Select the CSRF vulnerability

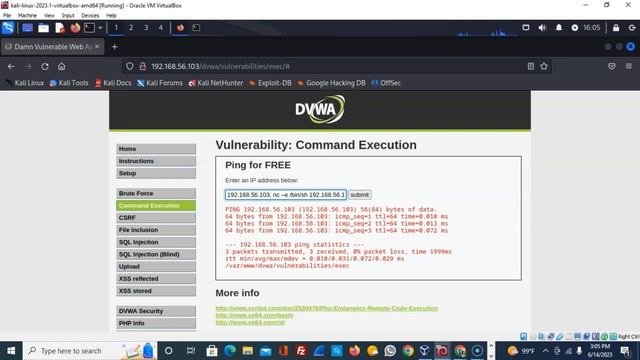tap(156, 218)
